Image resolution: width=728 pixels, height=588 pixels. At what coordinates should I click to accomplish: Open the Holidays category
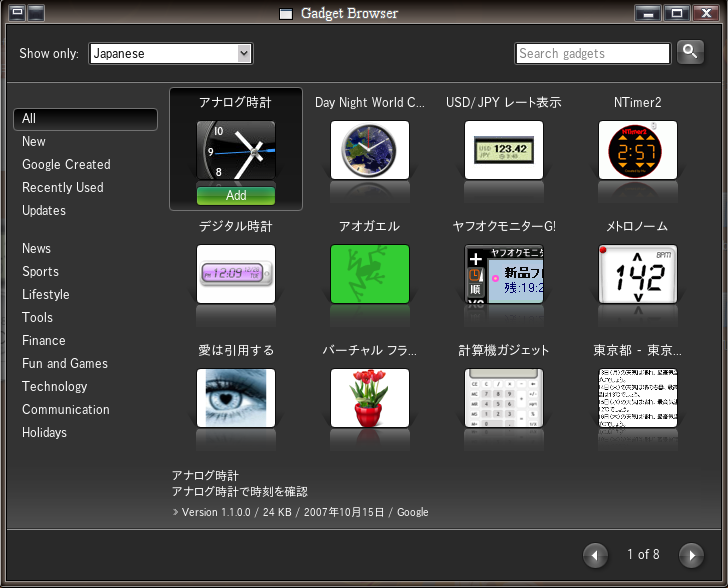tap(44, 432)
